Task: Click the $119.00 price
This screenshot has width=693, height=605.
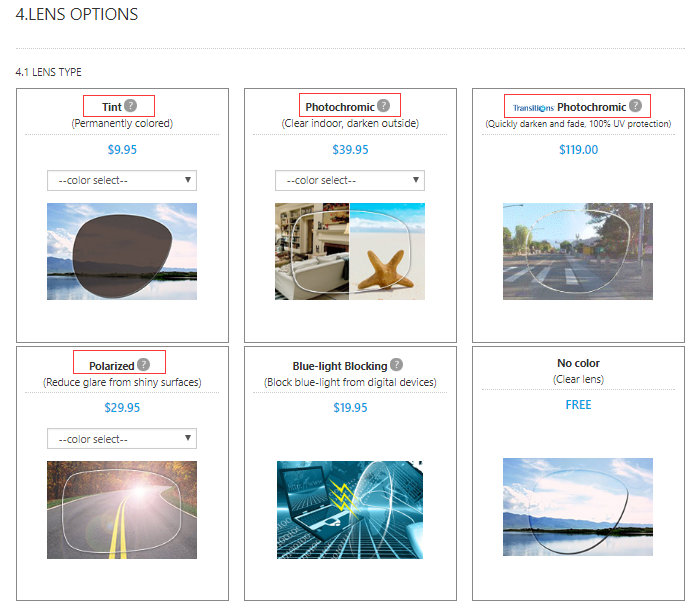Action: (579, 149)
